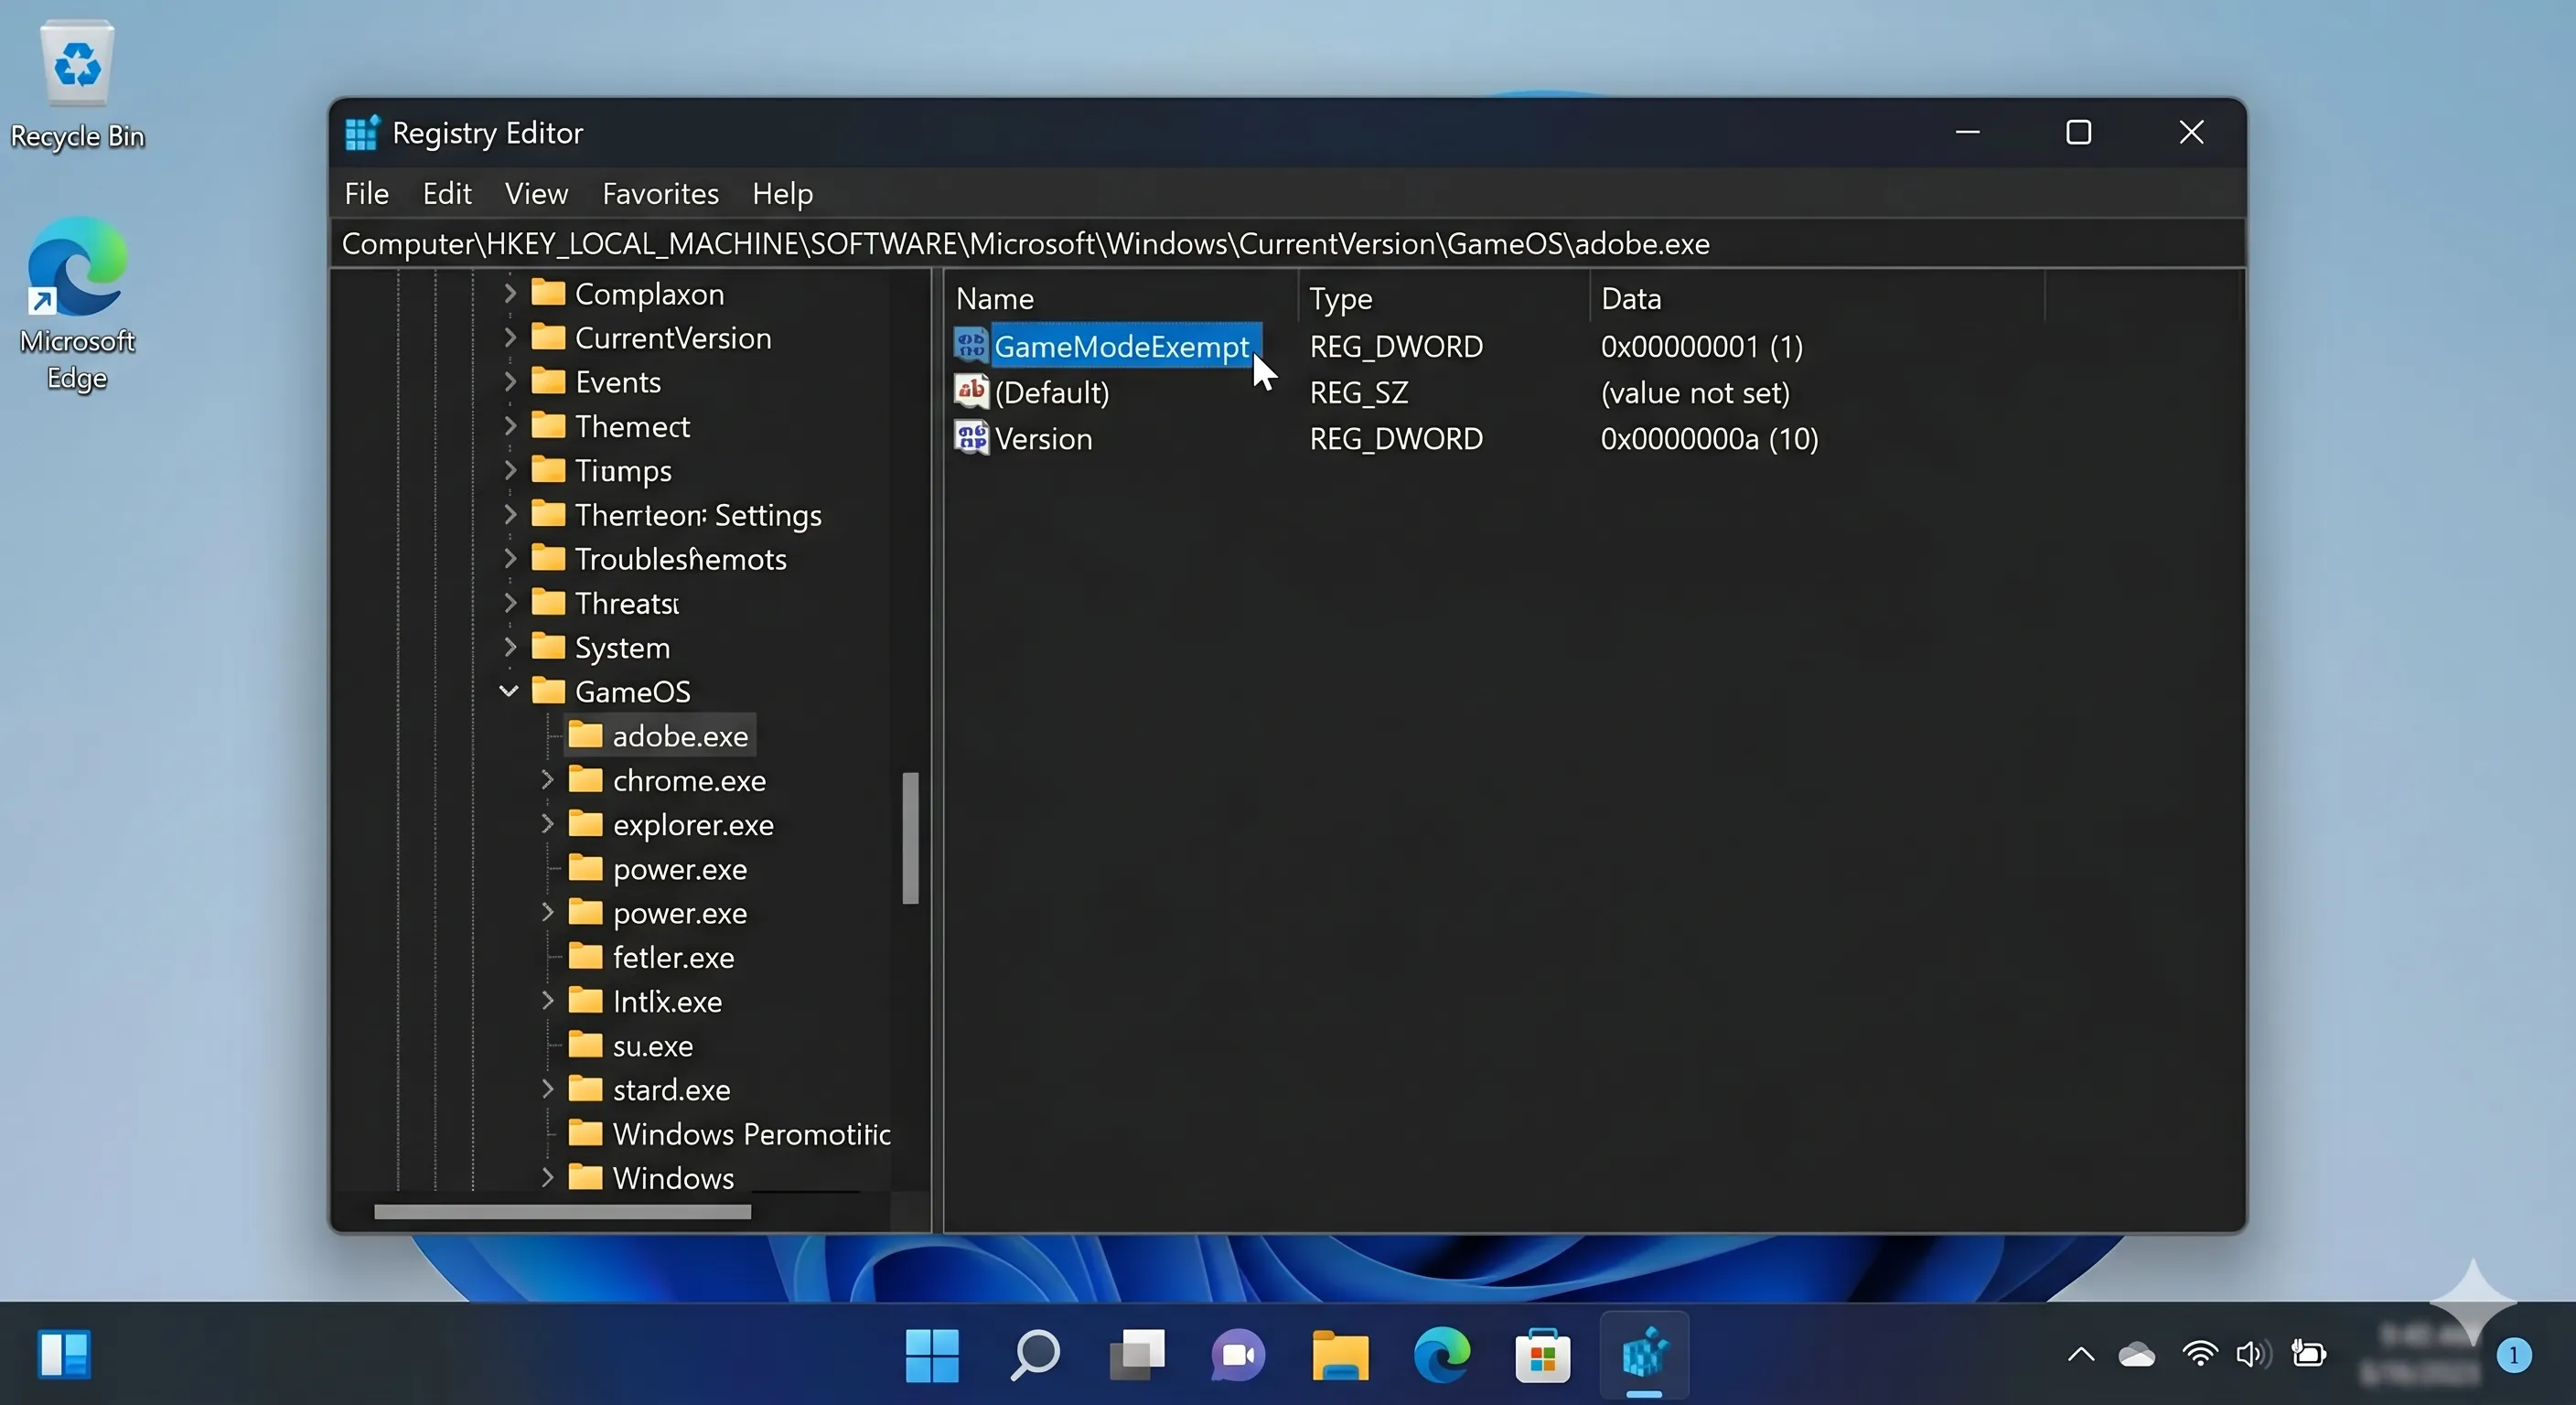The image size is (2576, 1405).
Task: Click the tree pane horizontal scrollbar thumb
Action: point(562,1211)
